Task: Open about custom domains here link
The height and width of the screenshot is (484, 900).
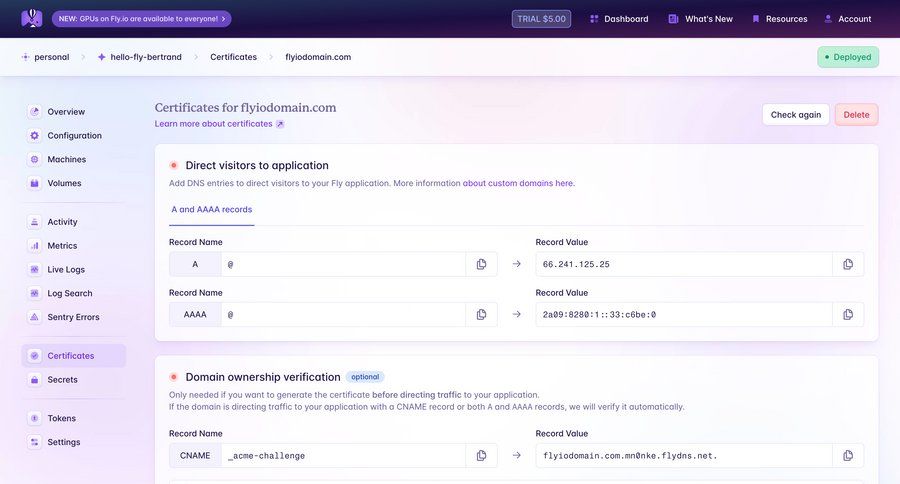Action: pyautogui.click(x=518, y=183)
